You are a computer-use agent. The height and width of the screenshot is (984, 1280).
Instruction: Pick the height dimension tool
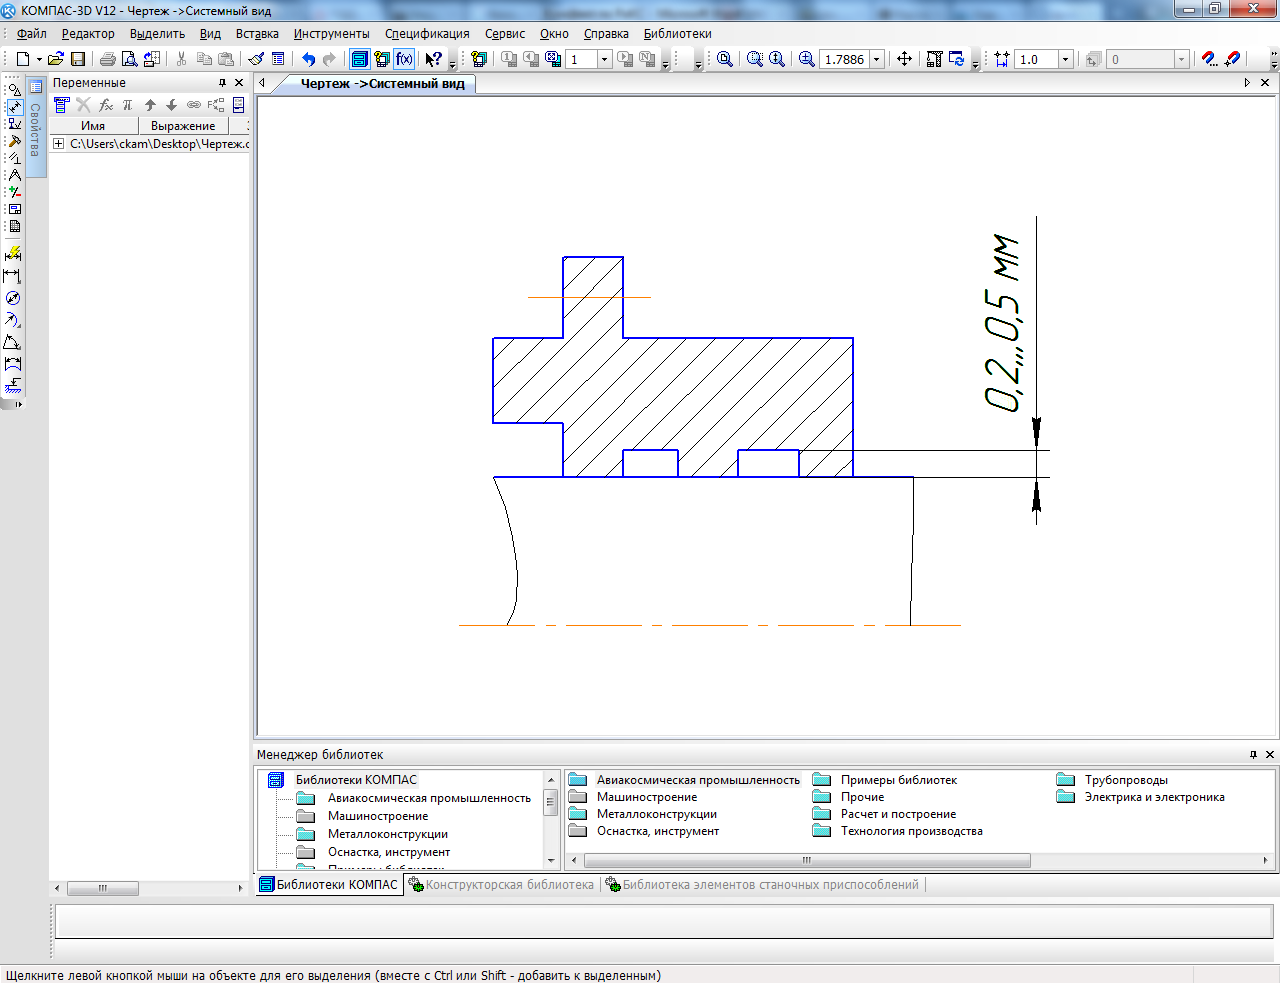pos(13,386)
